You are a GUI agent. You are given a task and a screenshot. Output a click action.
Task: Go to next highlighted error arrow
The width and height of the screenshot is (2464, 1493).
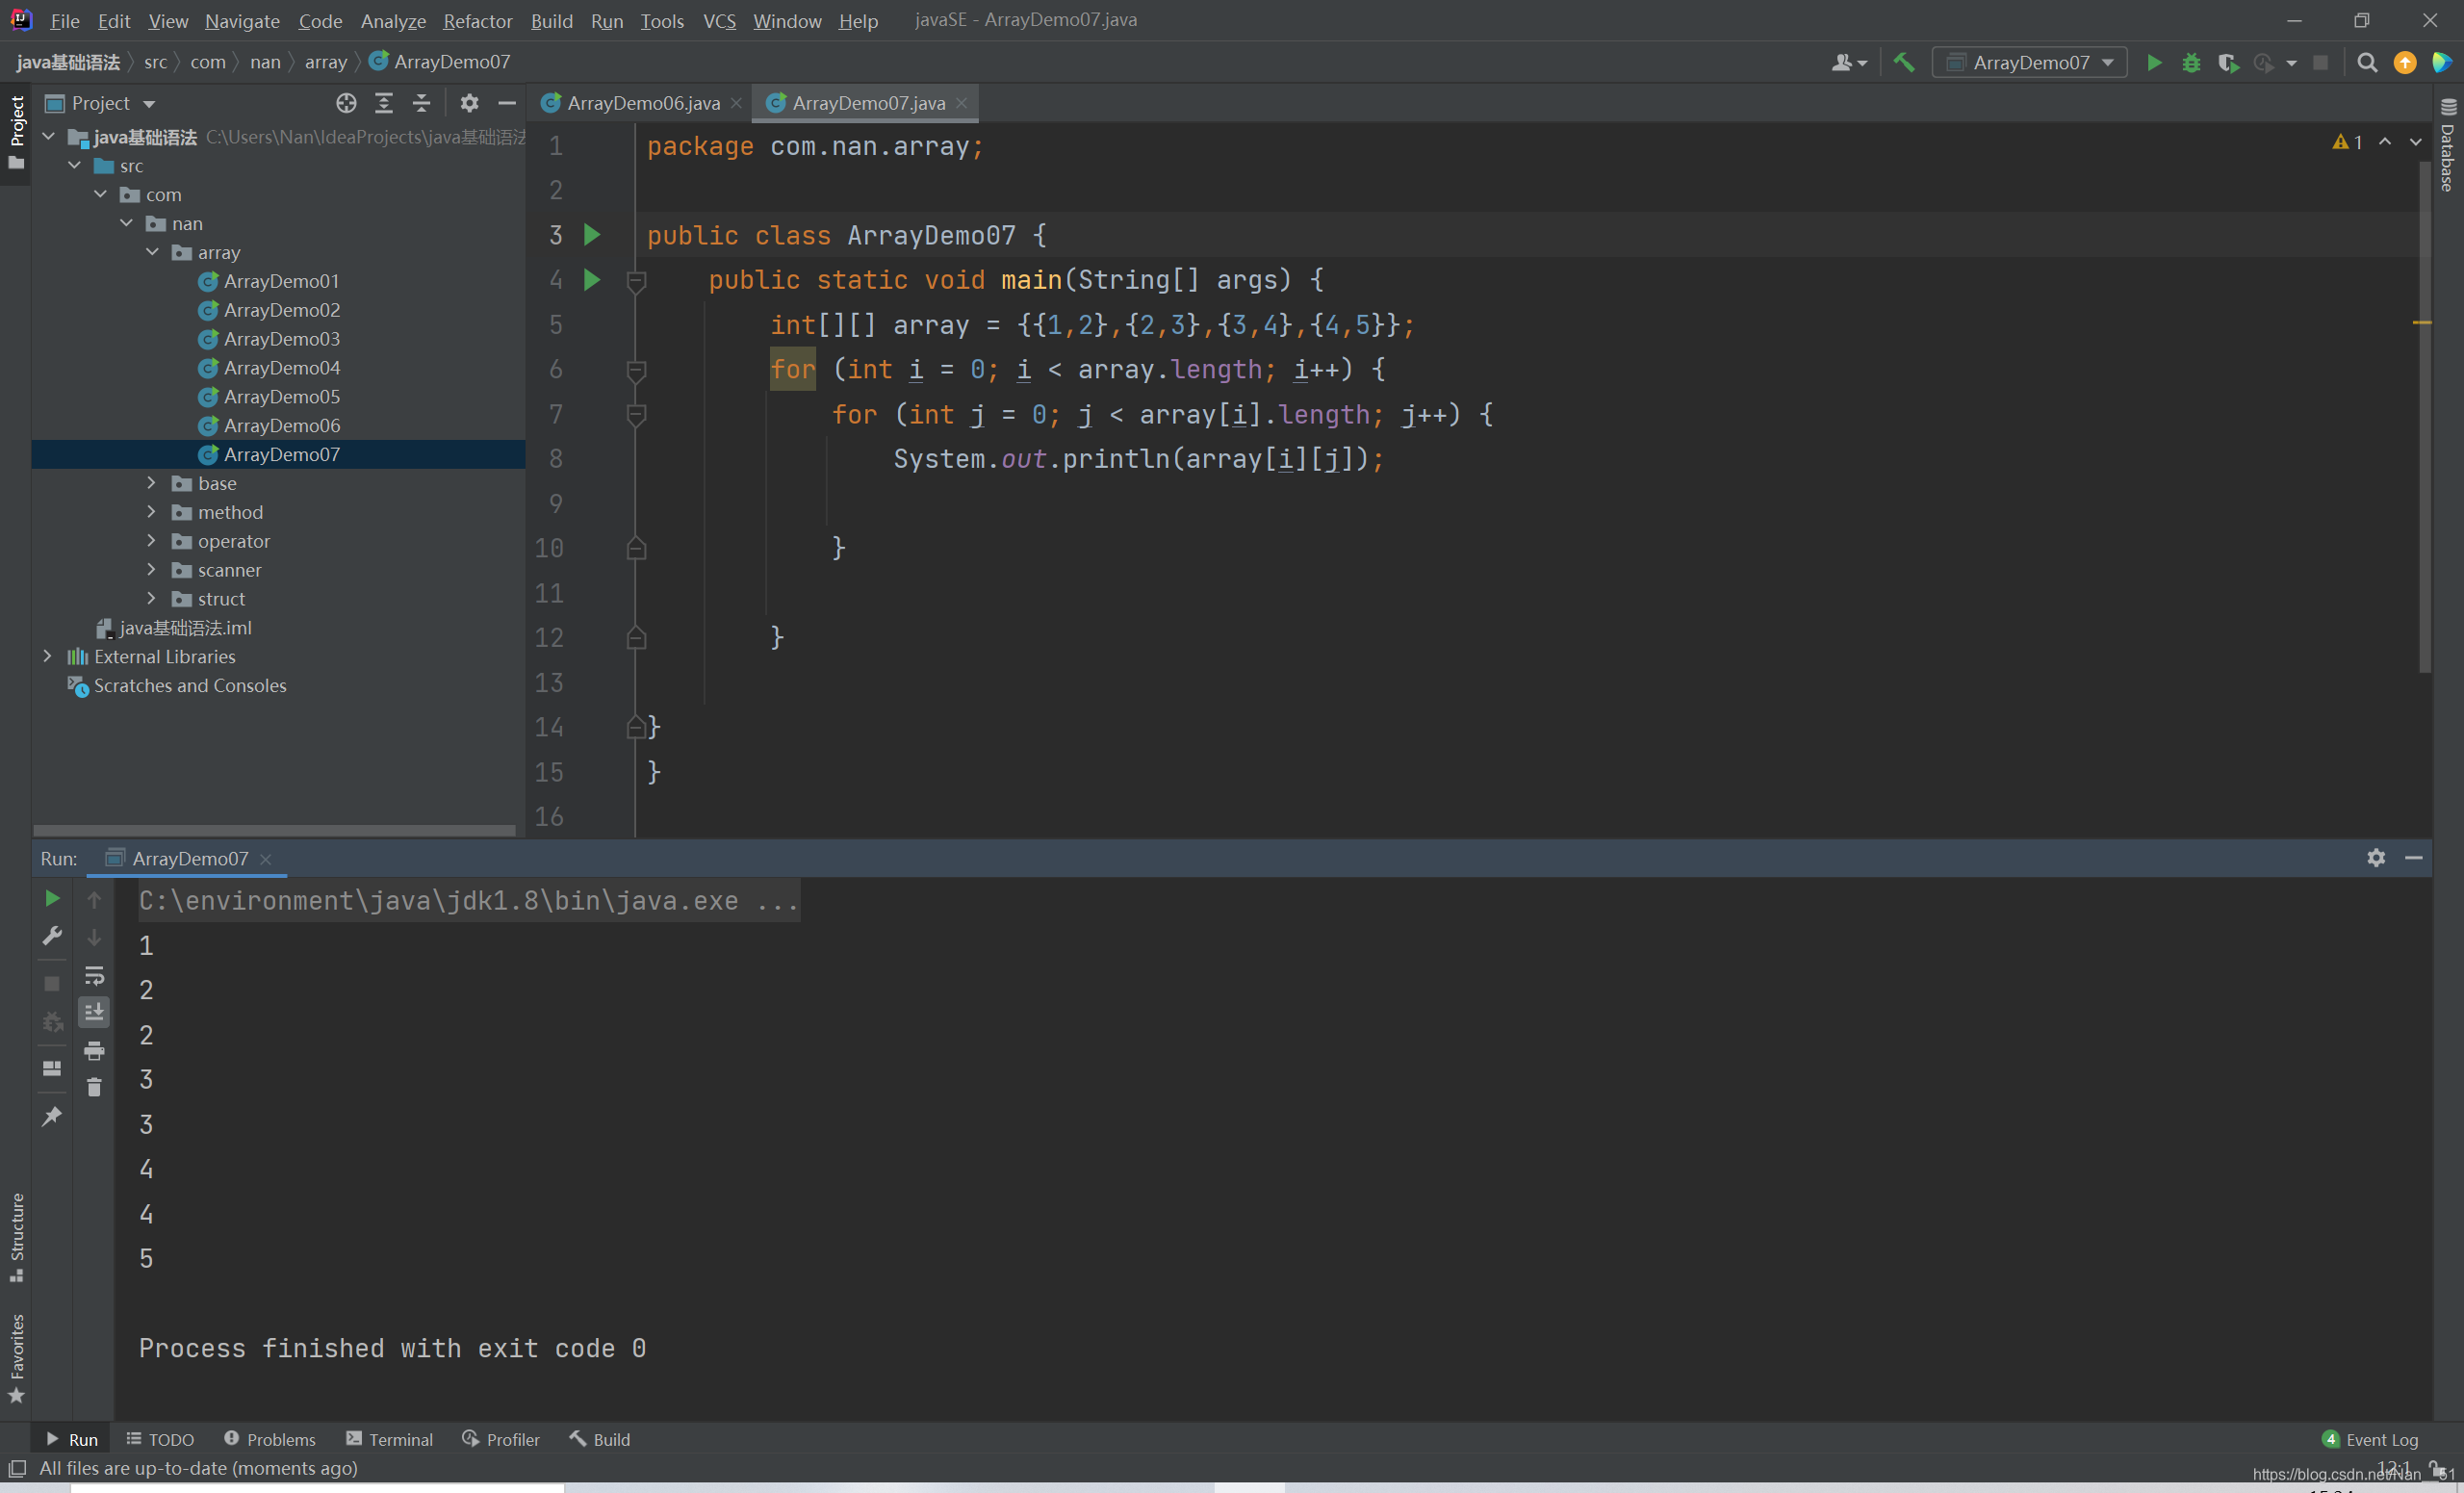(2415, 142)
